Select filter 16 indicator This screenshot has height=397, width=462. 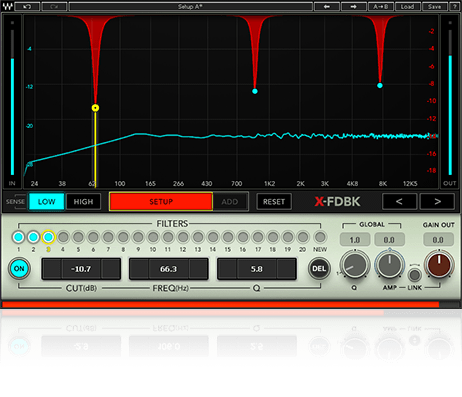point(243,237)
